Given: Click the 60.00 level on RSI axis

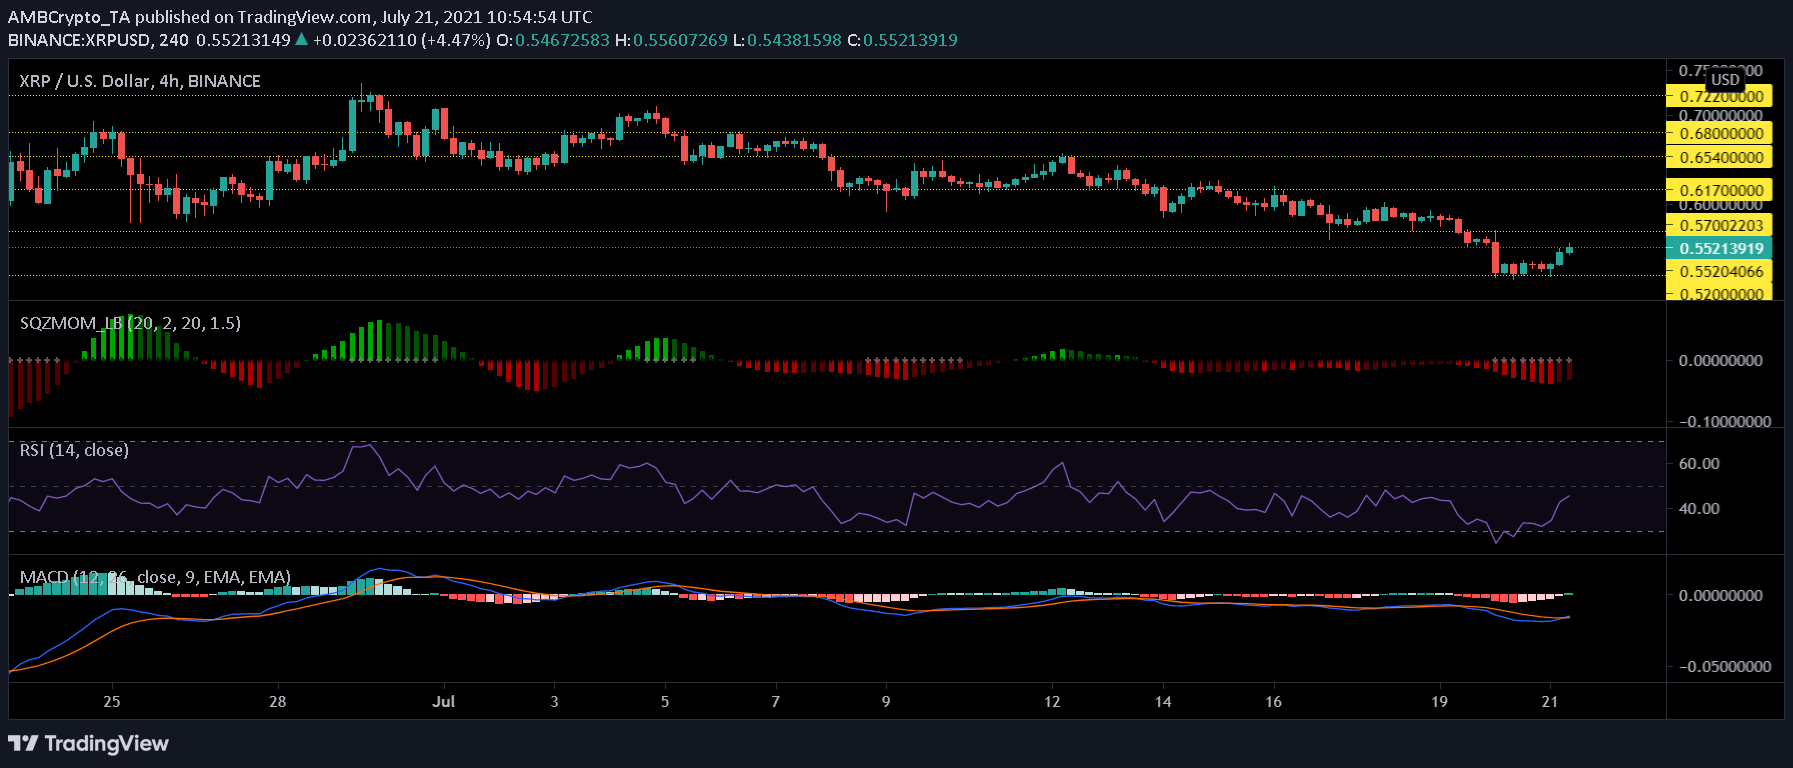Looking at the screenshot, I should pos(1699,463).
